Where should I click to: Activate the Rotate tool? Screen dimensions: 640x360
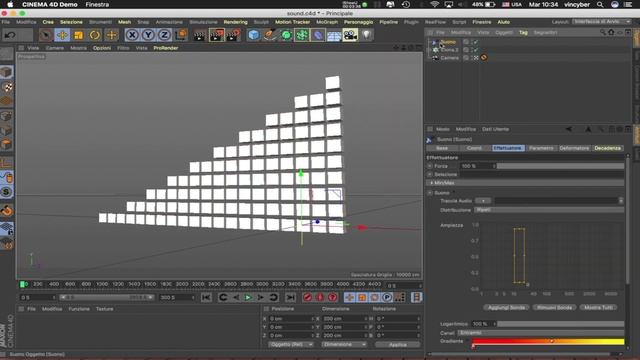95,35
